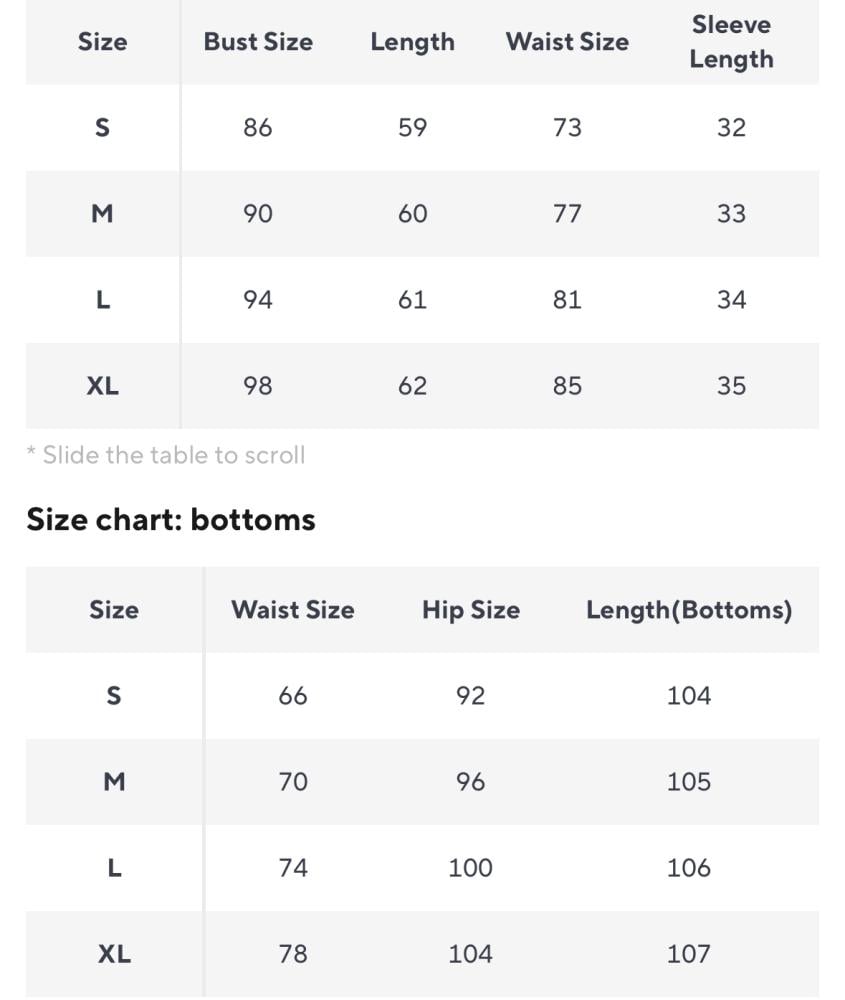Click tops length value 59 for S
Image resolution: width=845 pixels, height=1000 pixels.
pos(412,128)
